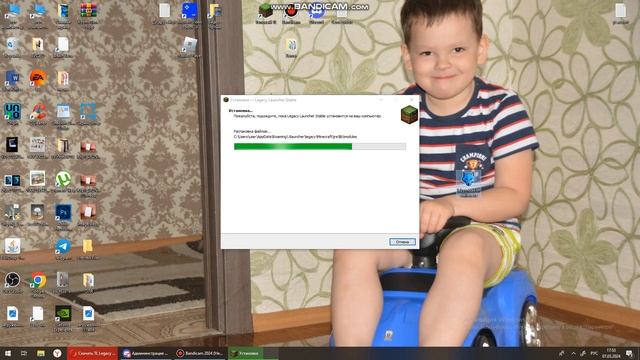Click the installer progress bar
The height and width of the screenshot is (360, 640).
(x=320, y=147)
